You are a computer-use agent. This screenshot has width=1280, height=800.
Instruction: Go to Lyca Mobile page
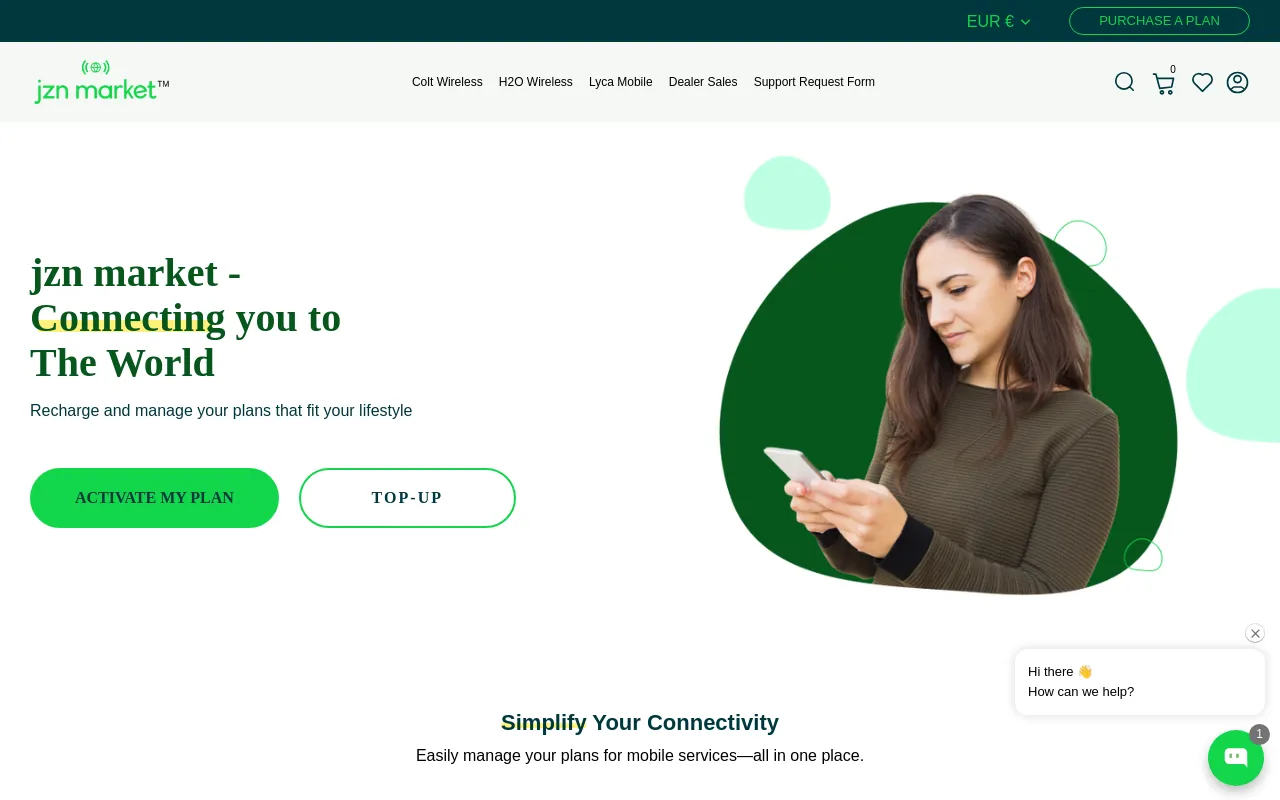pos(621,82)
